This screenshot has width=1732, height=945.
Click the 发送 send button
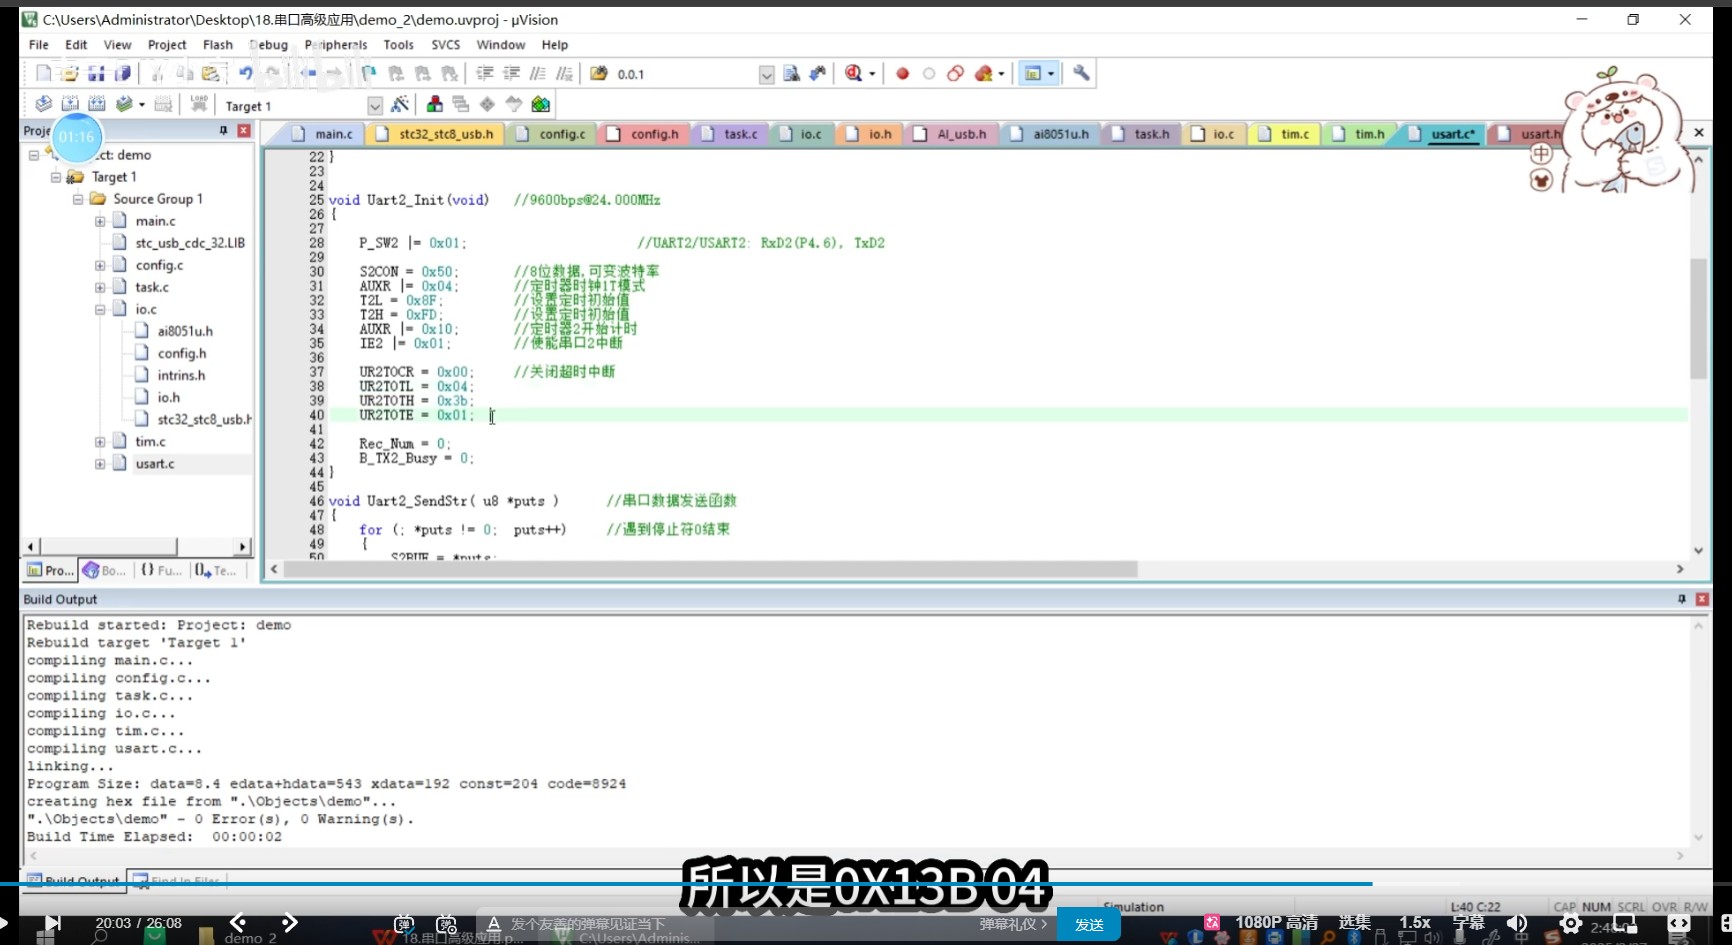1089,924
